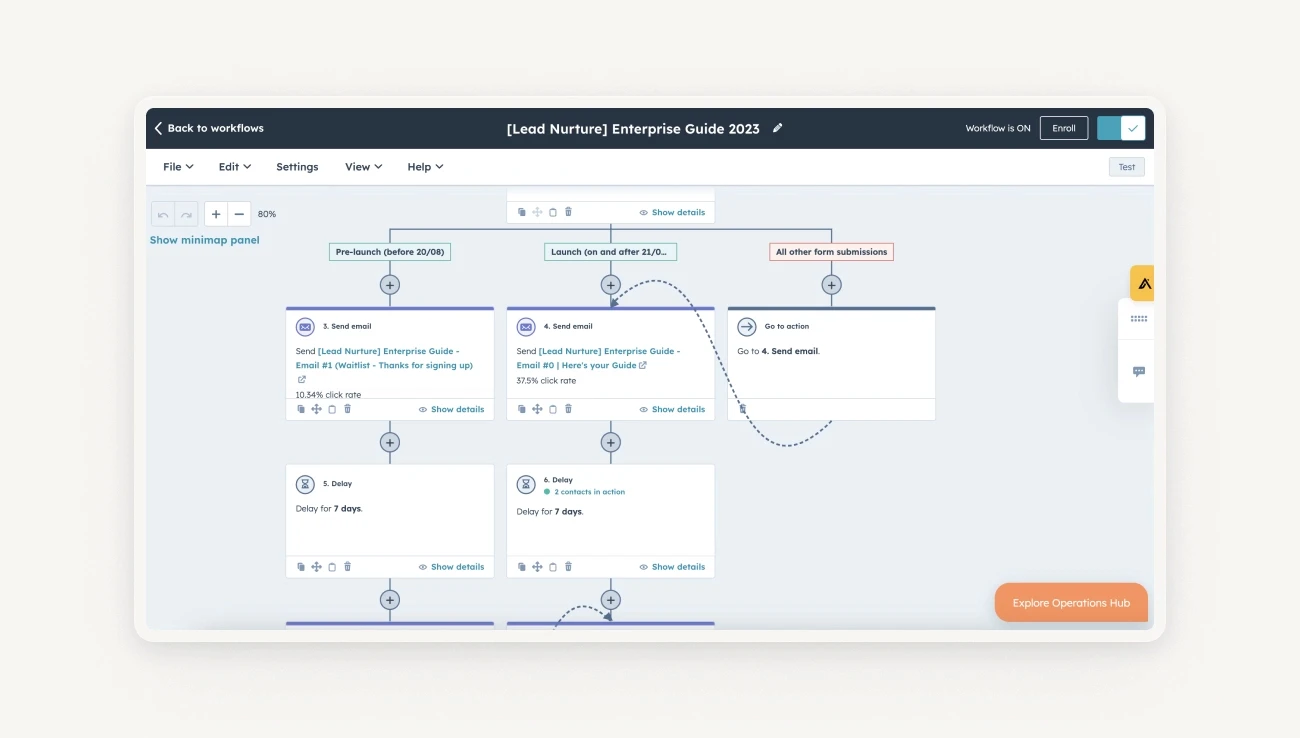This screenshot has width=1300, height=738.
Task: Undo the last change
Action: point(163,214)
